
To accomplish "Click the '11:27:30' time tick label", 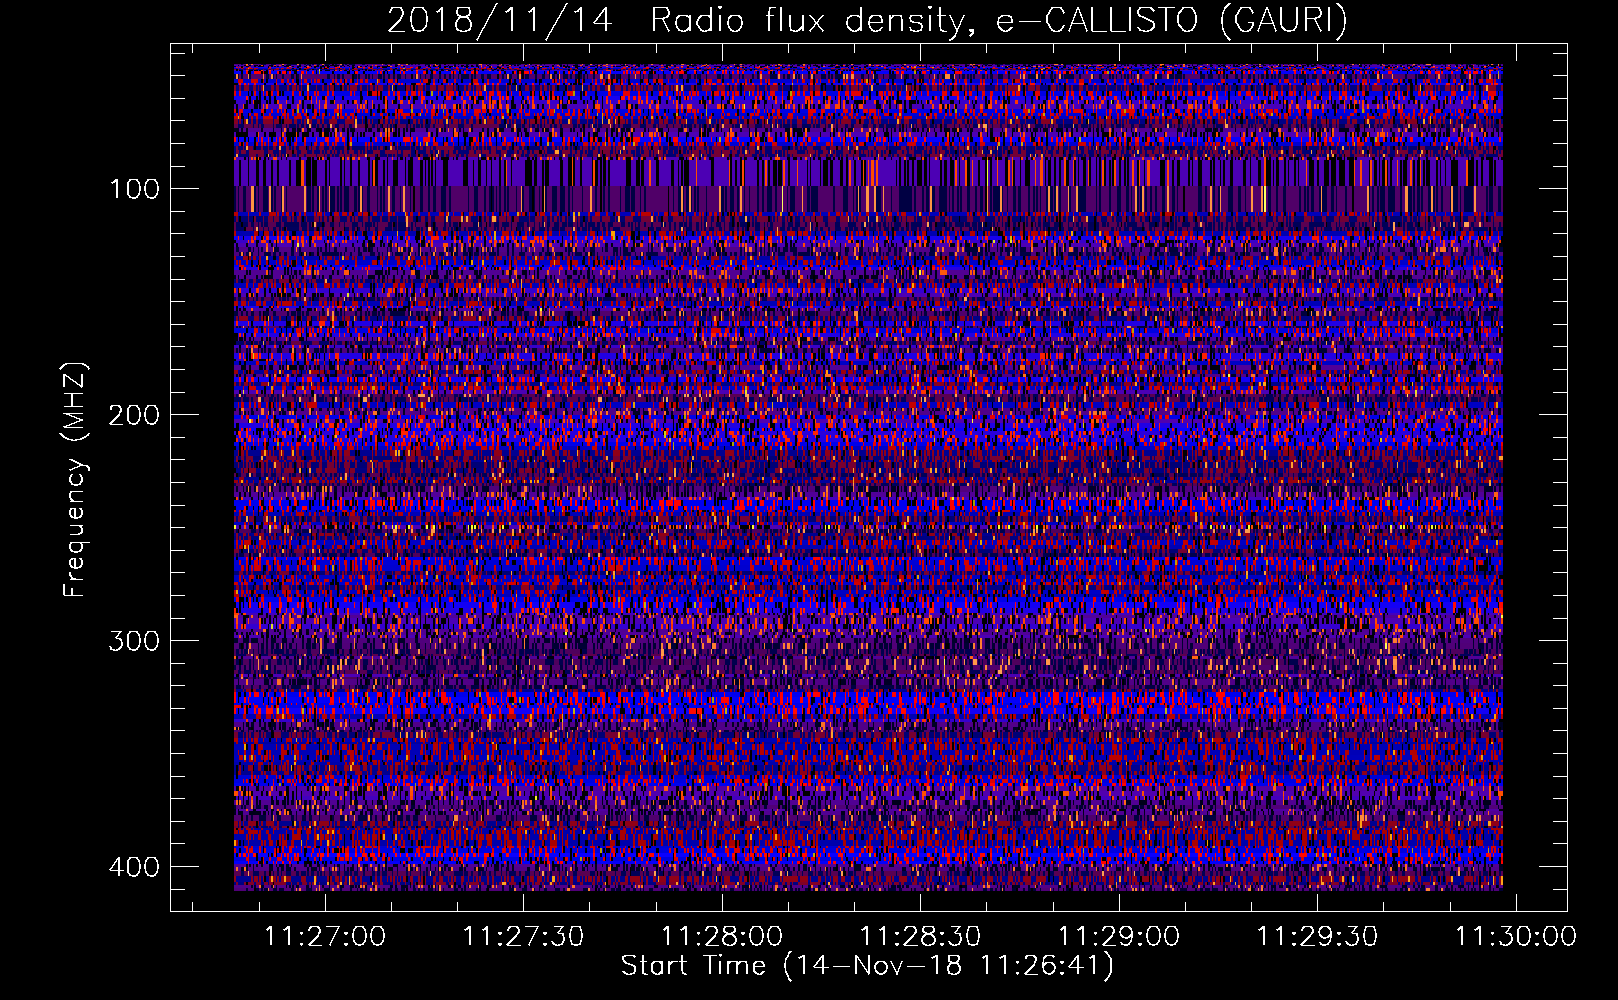I will 524,937.
